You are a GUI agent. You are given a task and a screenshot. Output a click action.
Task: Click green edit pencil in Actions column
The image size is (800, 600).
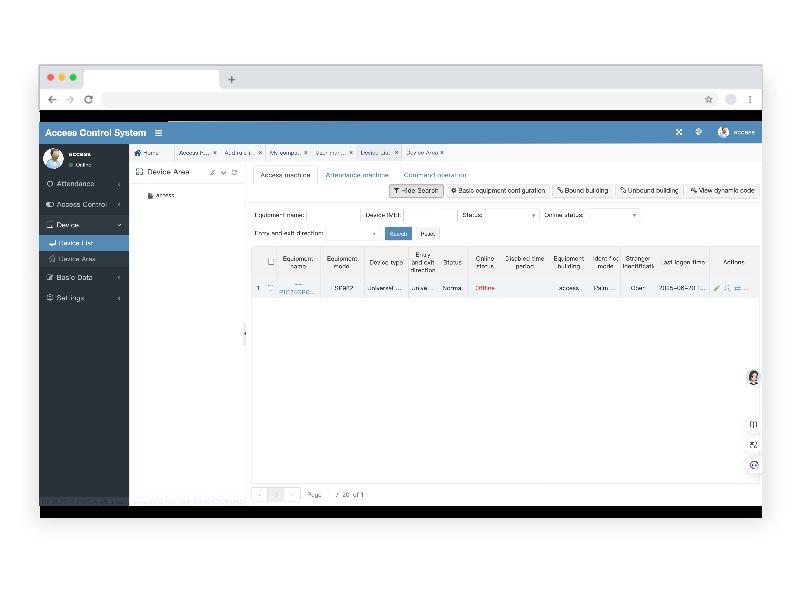tap(716, 288)
